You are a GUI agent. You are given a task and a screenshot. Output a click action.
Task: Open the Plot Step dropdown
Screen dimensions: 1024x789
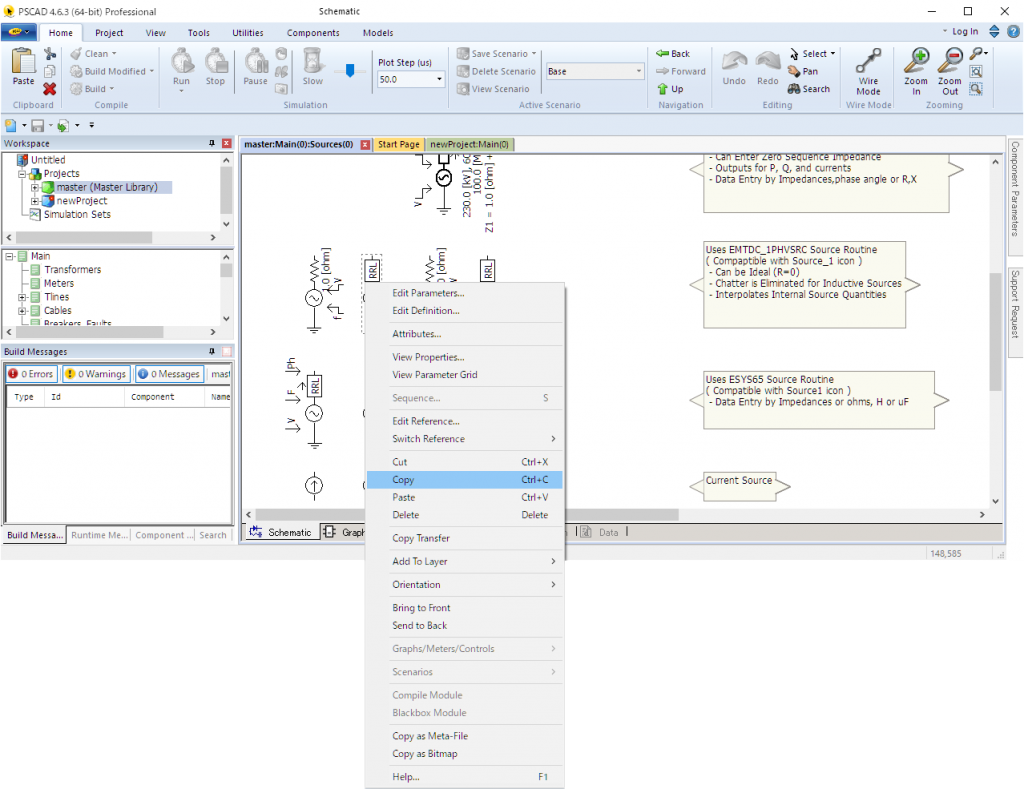pos(439,79)
